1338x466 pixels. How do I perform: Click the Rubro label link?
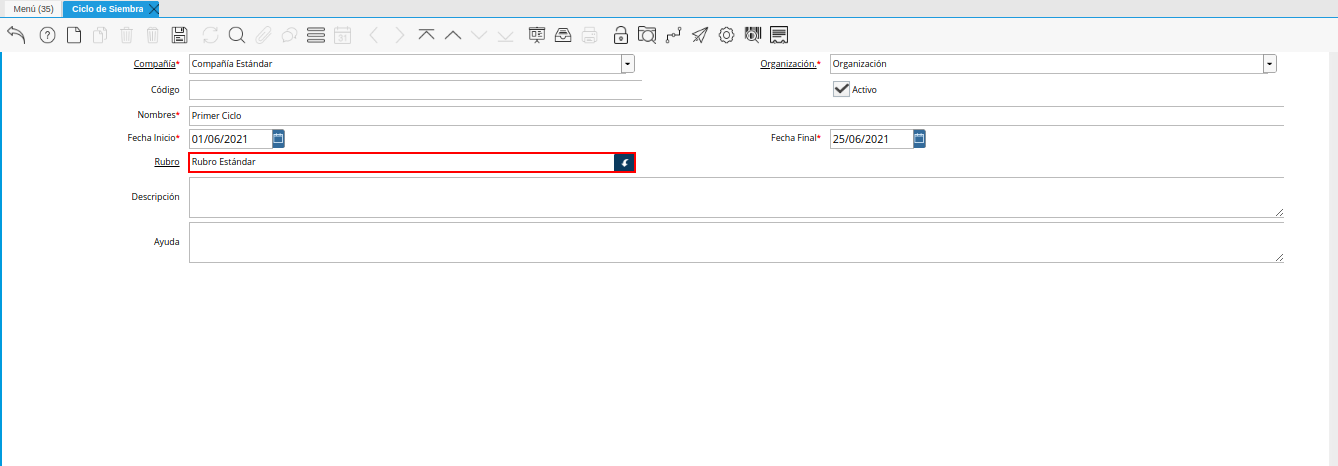click(167, 162)
